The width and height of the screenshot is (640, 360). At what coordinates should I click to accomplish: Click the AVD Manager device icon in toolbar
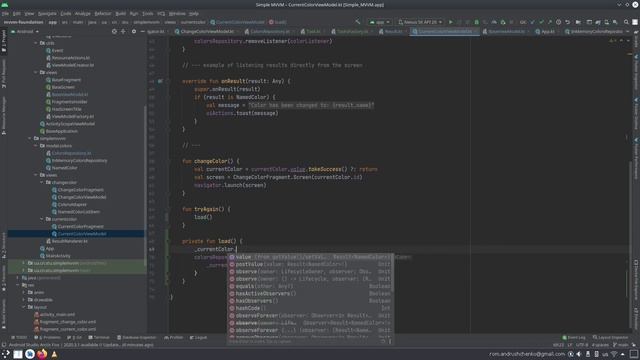(x=607, y=22)
